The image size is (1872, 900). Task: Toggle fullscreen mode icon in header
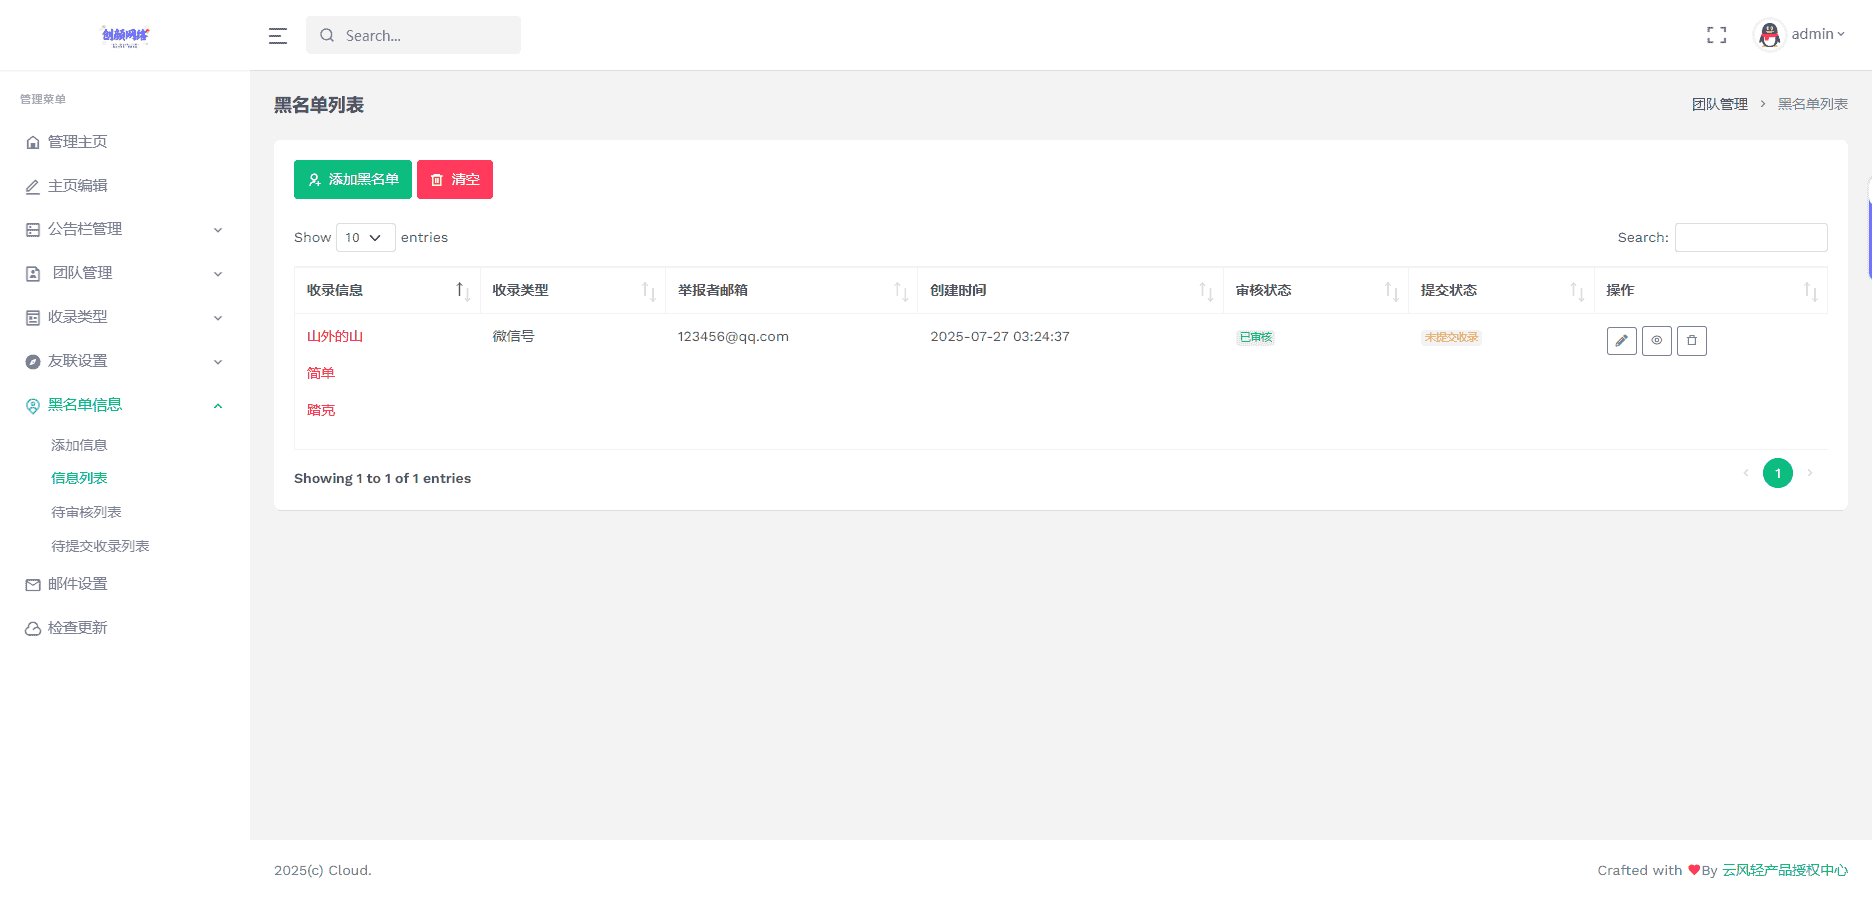[x=1717, y=35]
